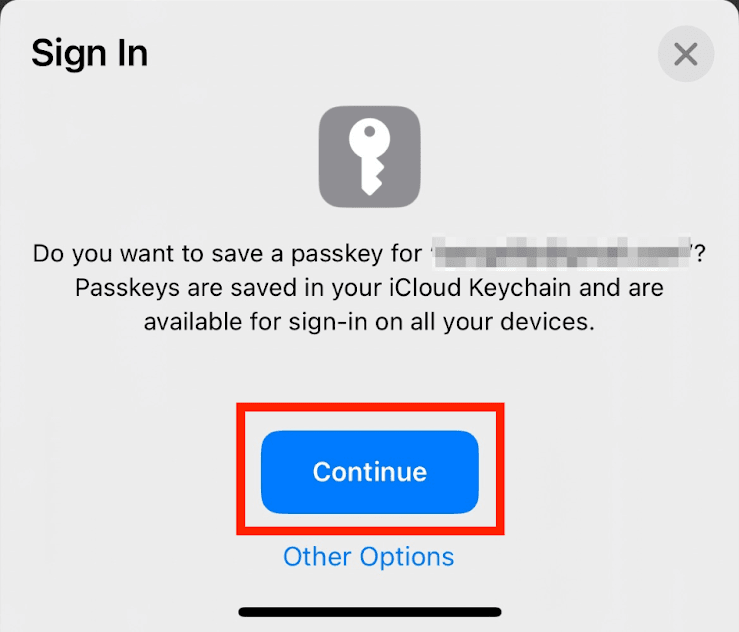Click the passkey key icon

[369, 156]
